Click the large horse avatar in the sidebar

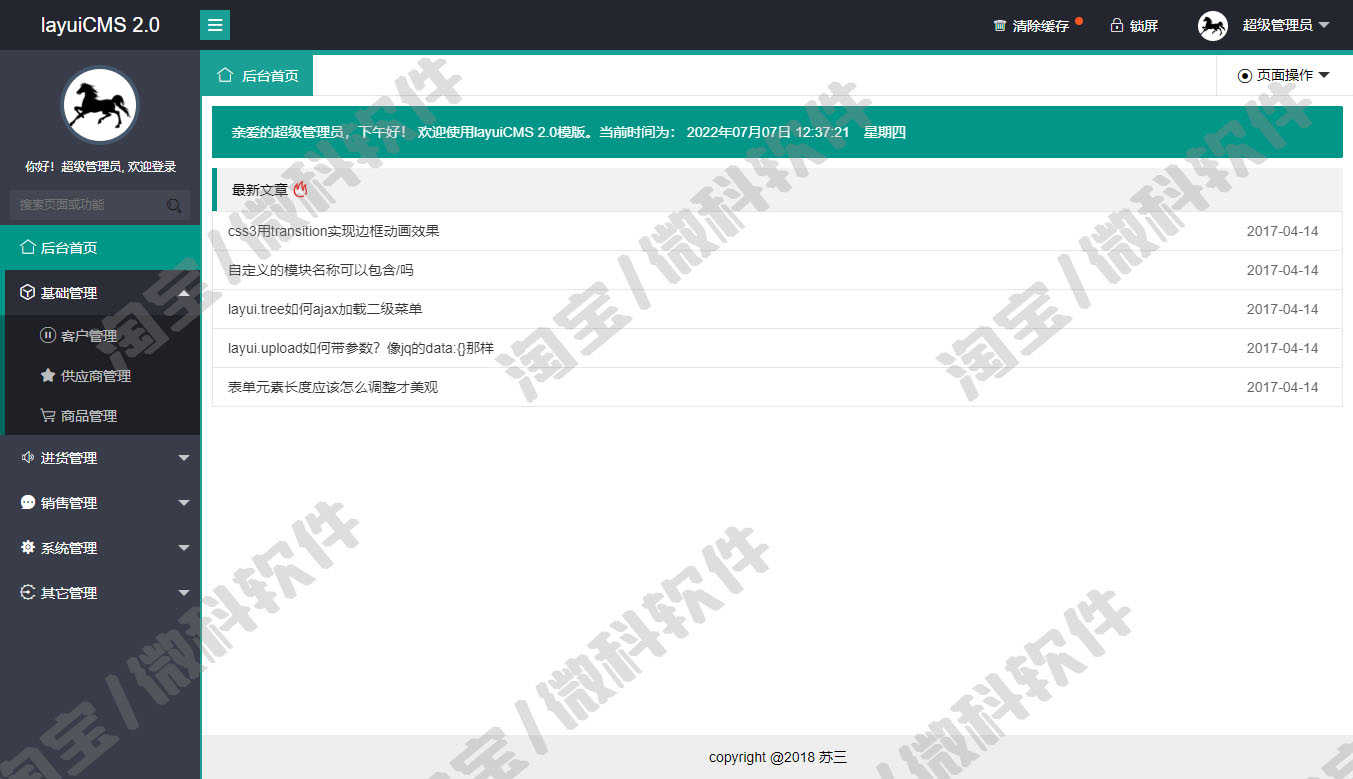[100, 105]
